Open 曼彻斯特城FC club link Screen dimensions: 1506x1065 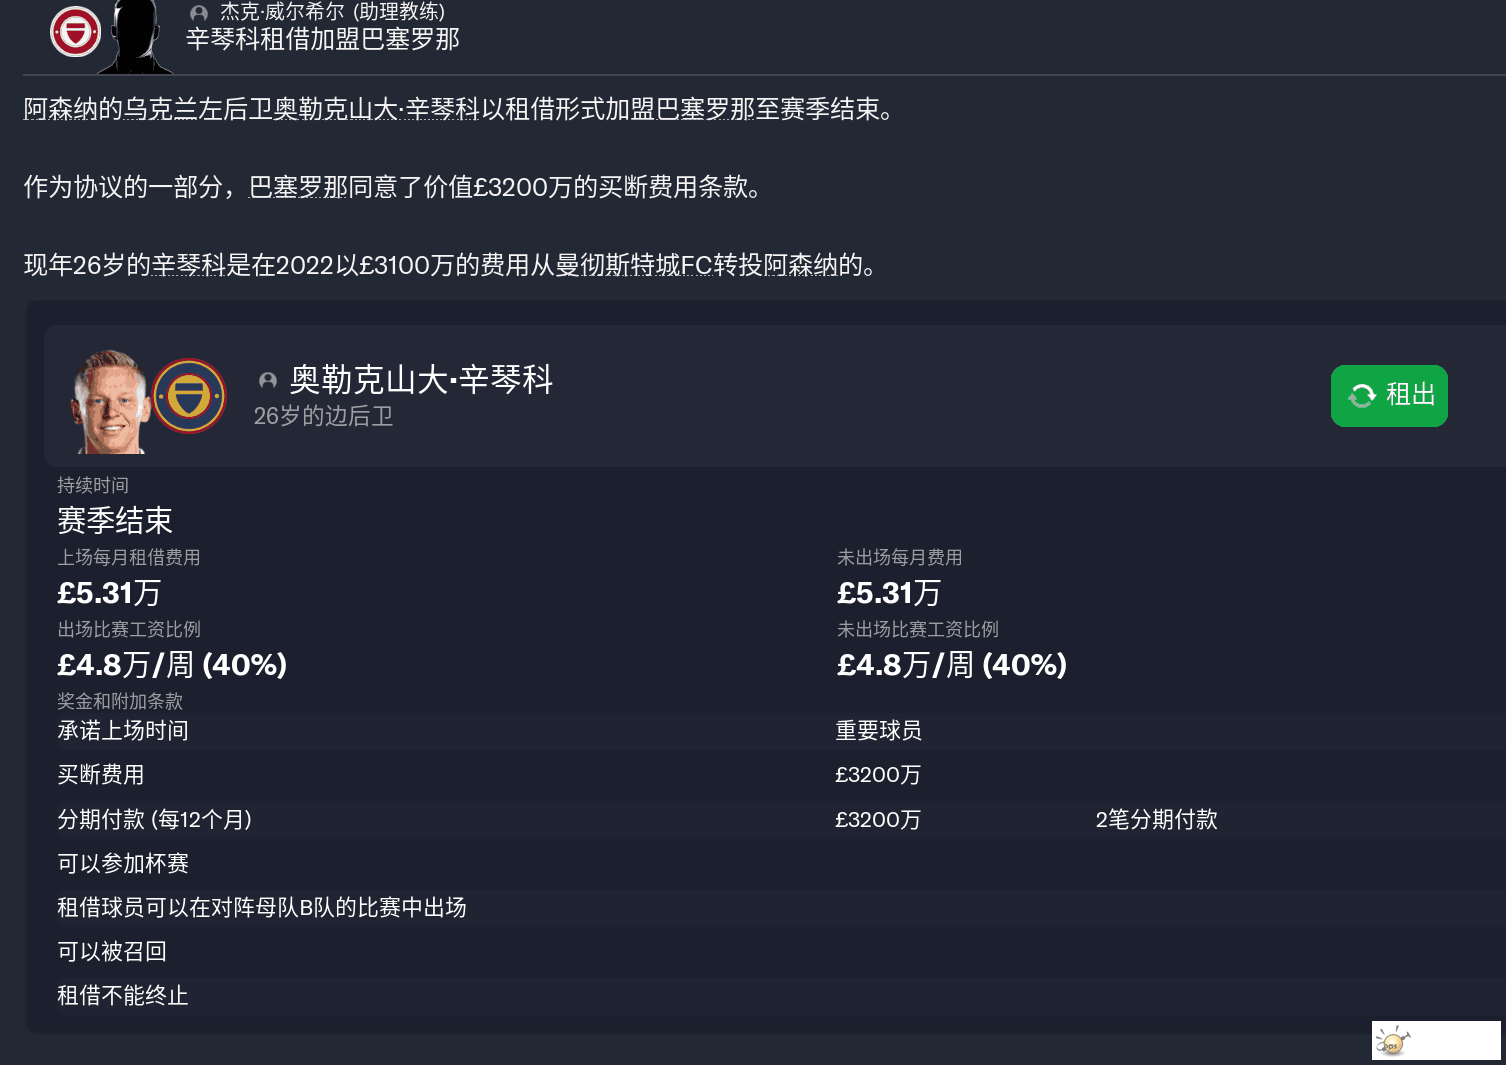click(634, 265)
